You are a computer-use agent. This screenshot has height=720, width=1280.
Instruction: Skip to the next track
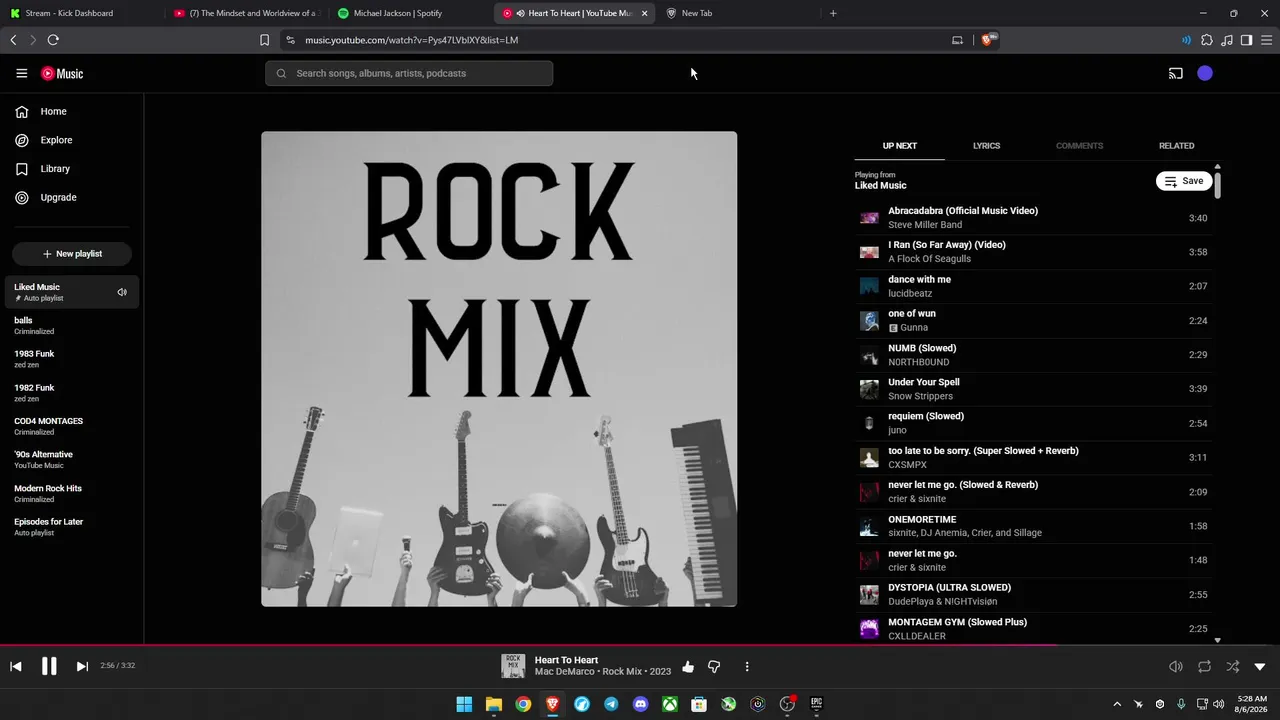coord(82,666)
